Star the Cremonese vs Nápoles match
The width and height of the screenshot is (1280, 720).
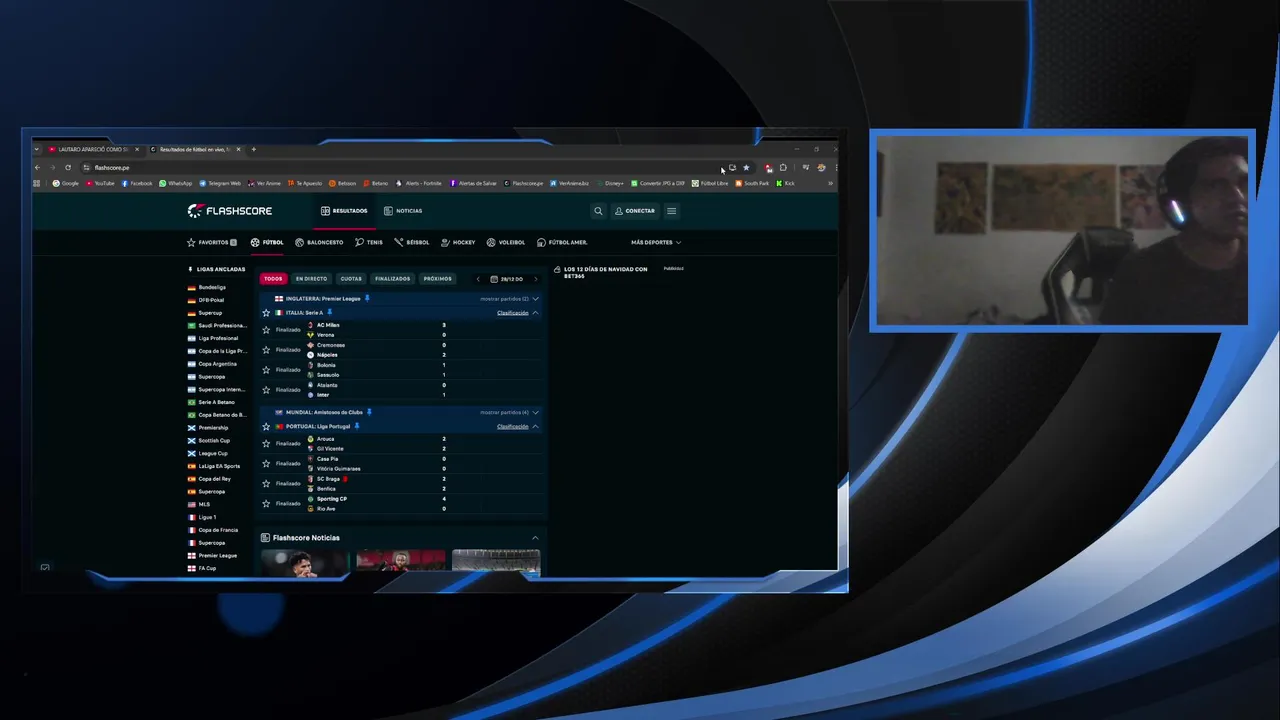click(x=266, y=350)
